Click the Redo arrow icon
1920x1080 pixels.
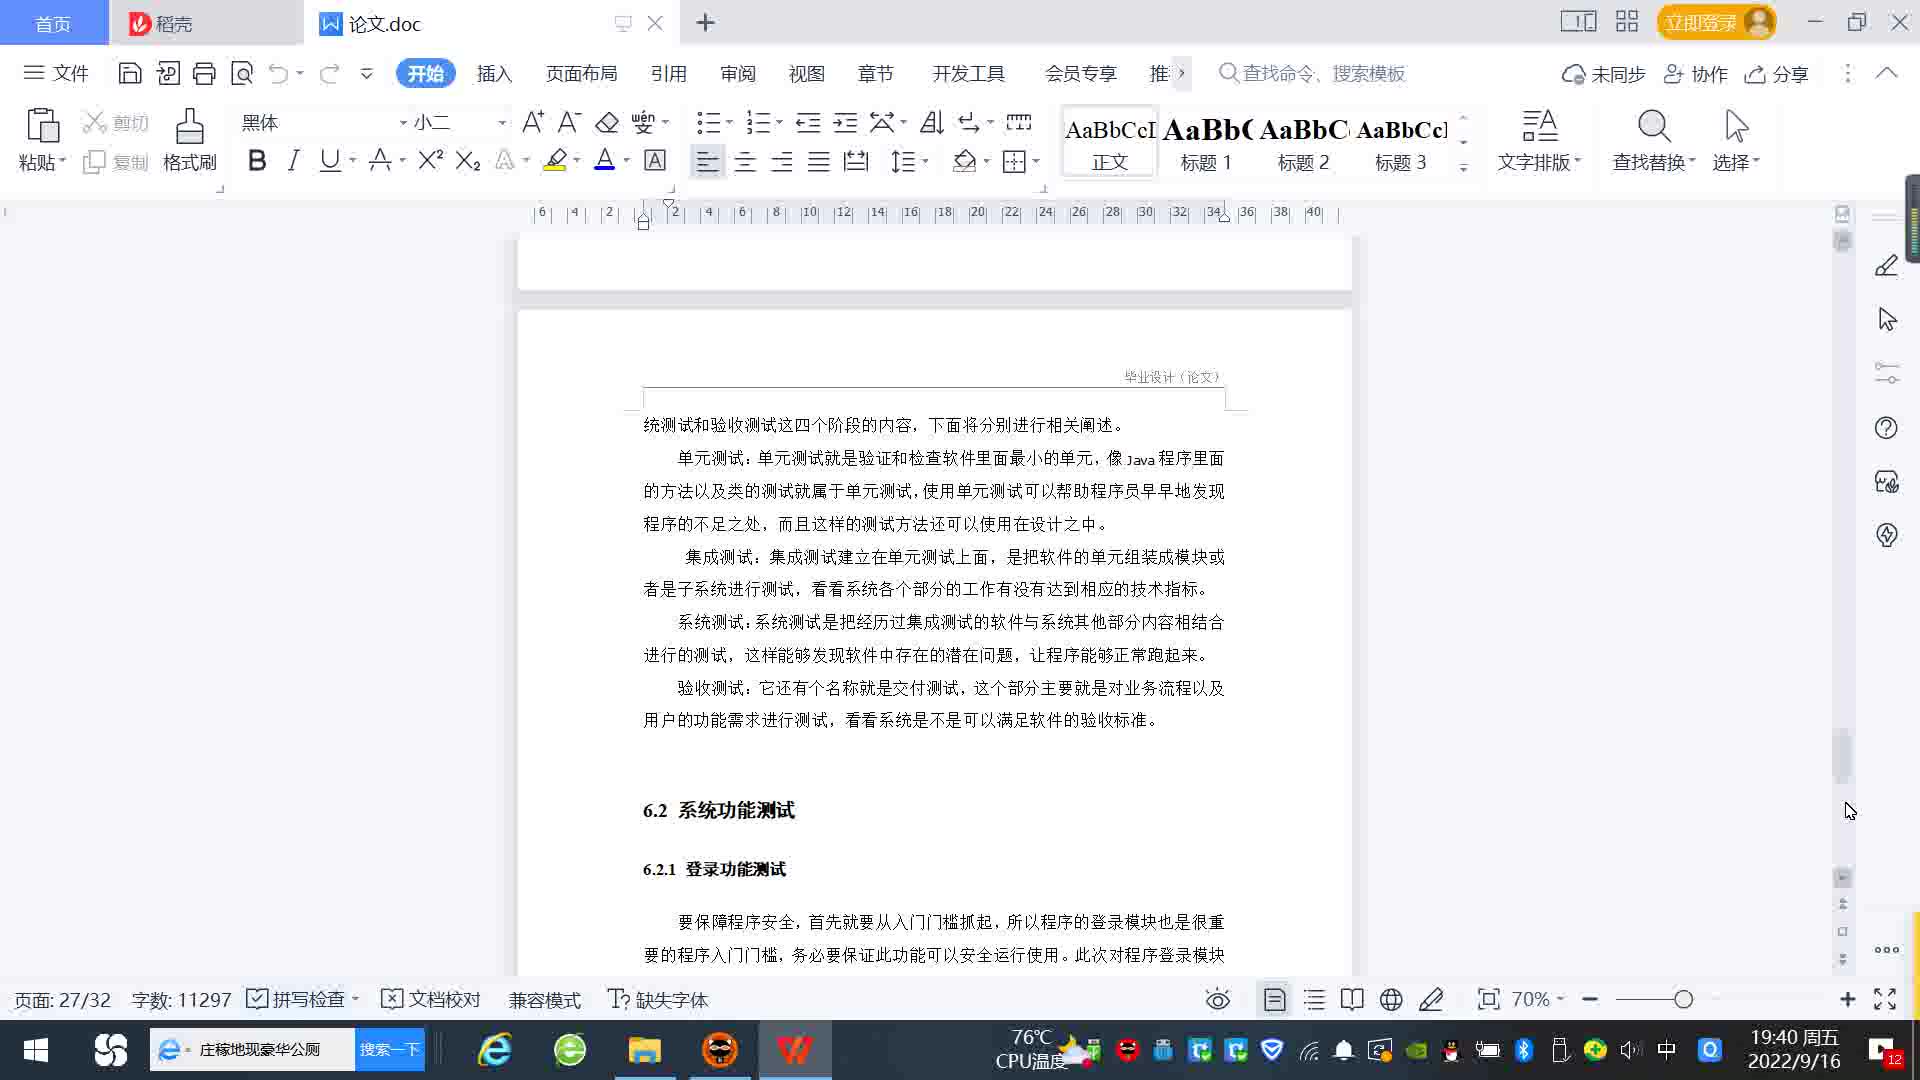tap(329, 73)
